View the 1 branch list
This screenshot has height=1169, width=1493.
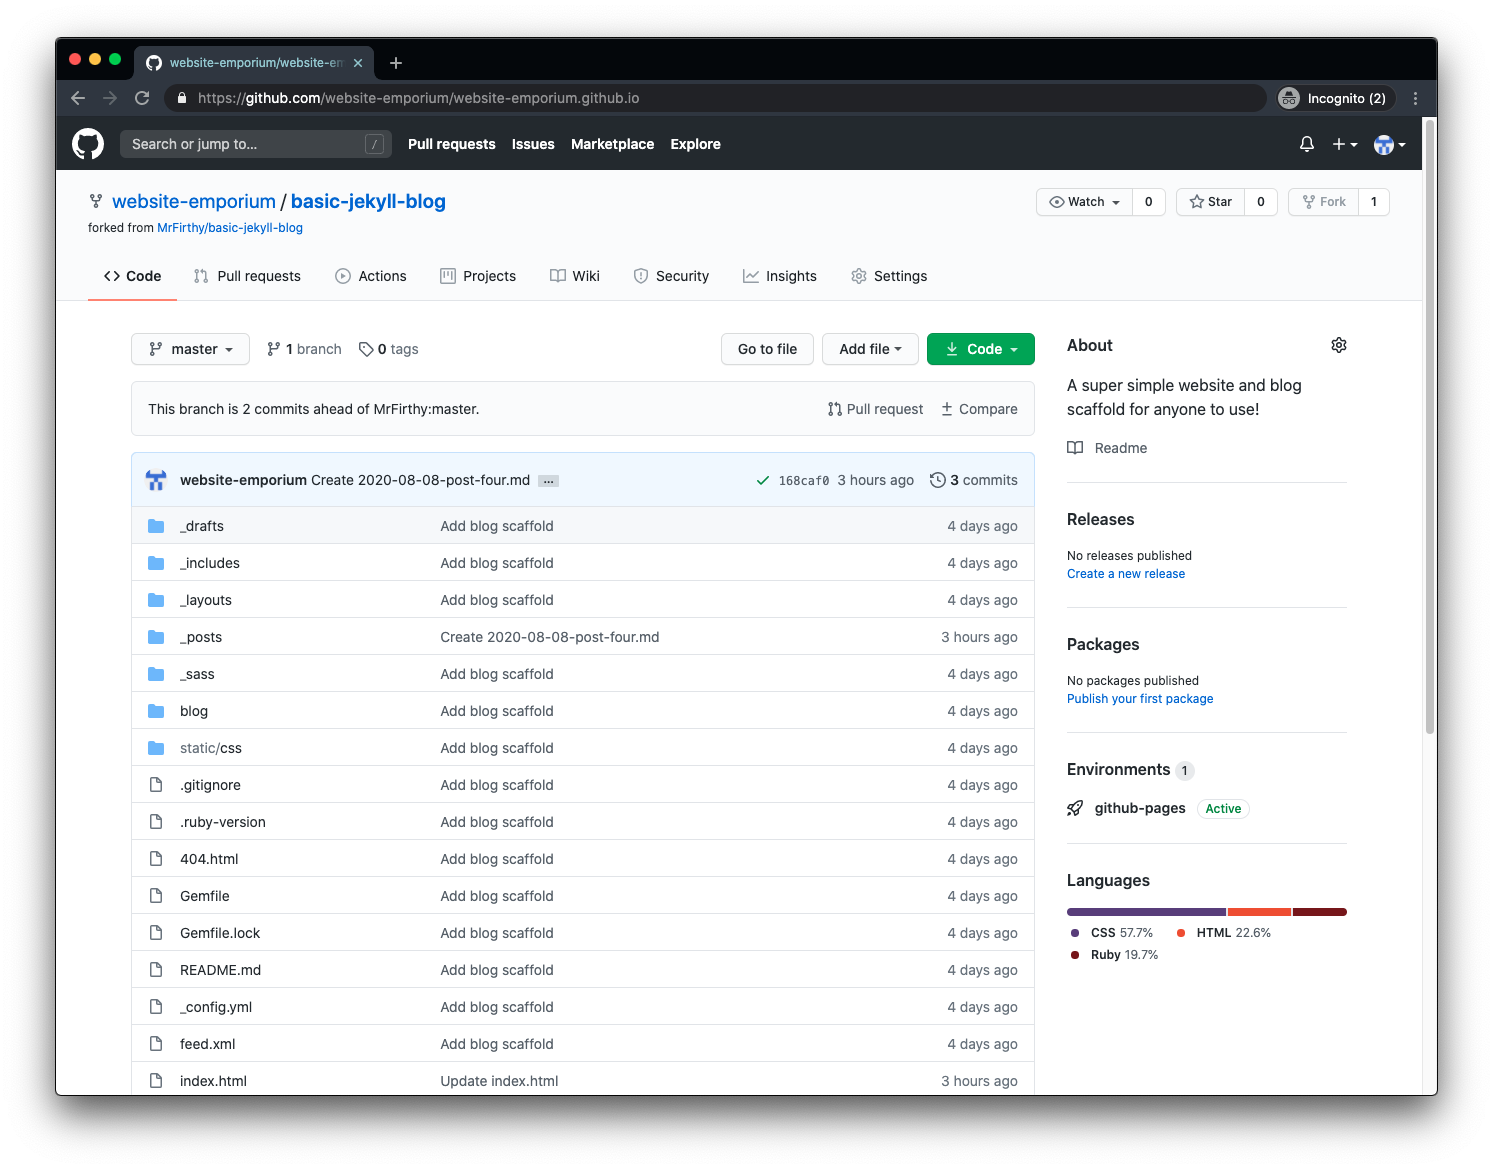(x=304, y=349)
